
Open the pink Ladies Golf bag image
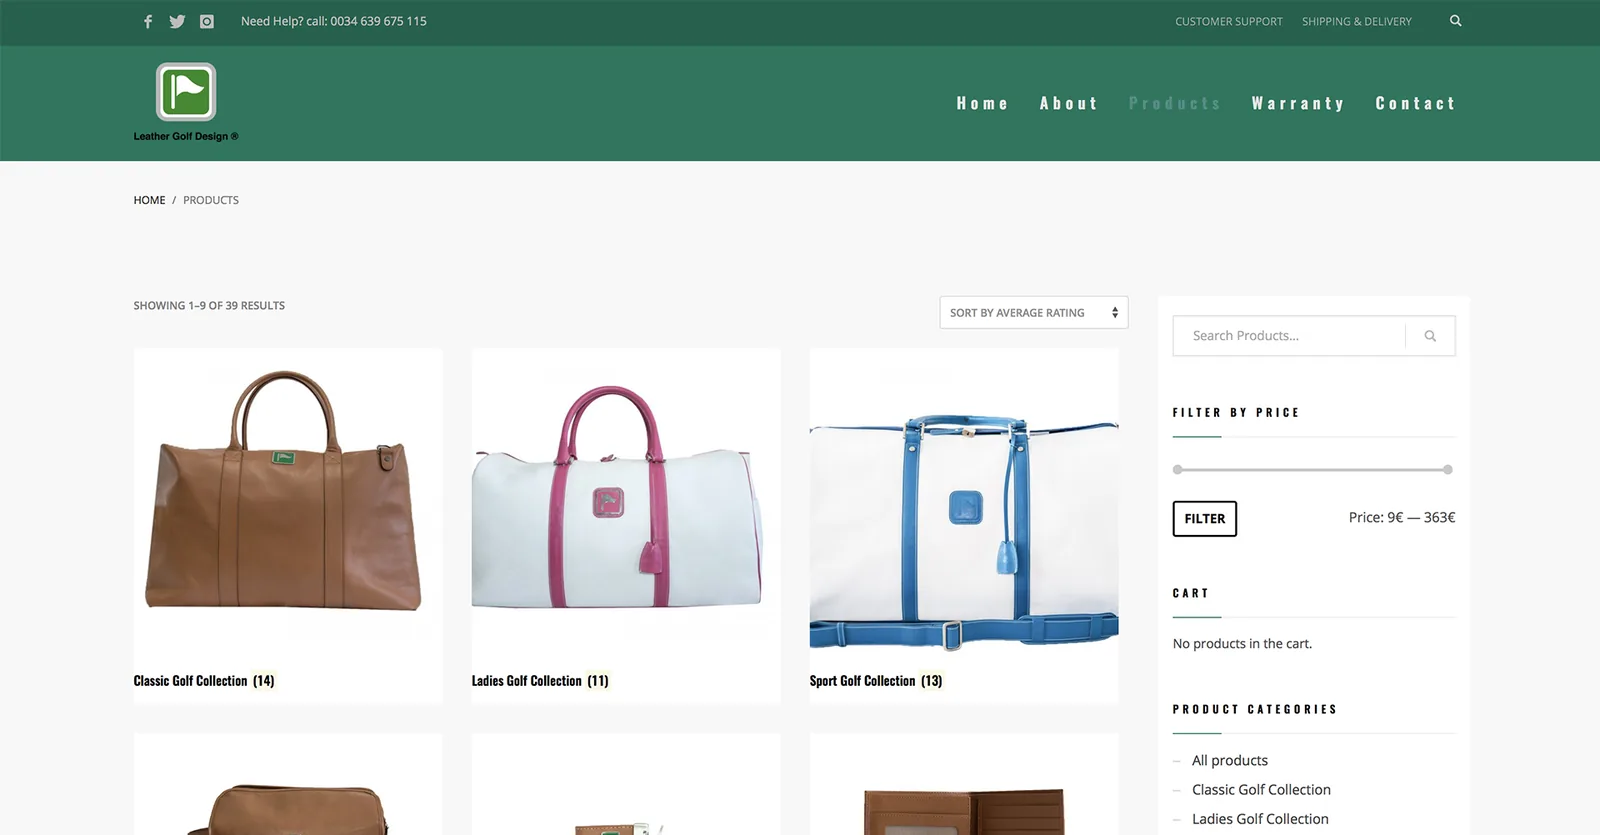626,503
